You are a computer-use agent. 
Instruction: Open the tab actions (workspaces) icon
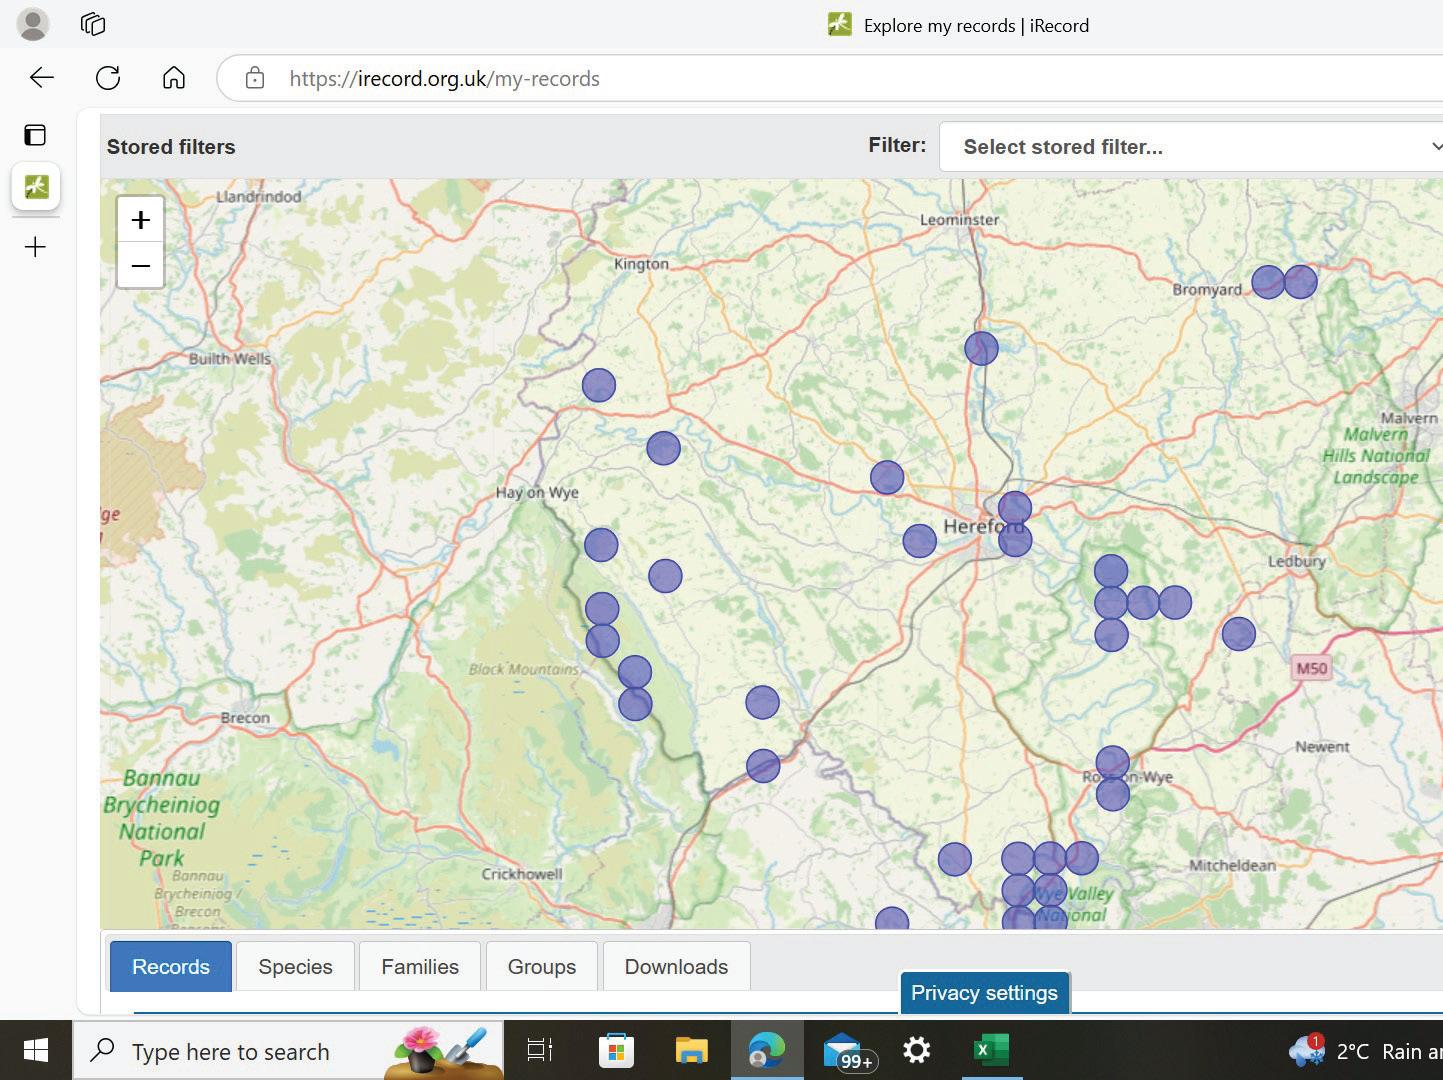93,24
